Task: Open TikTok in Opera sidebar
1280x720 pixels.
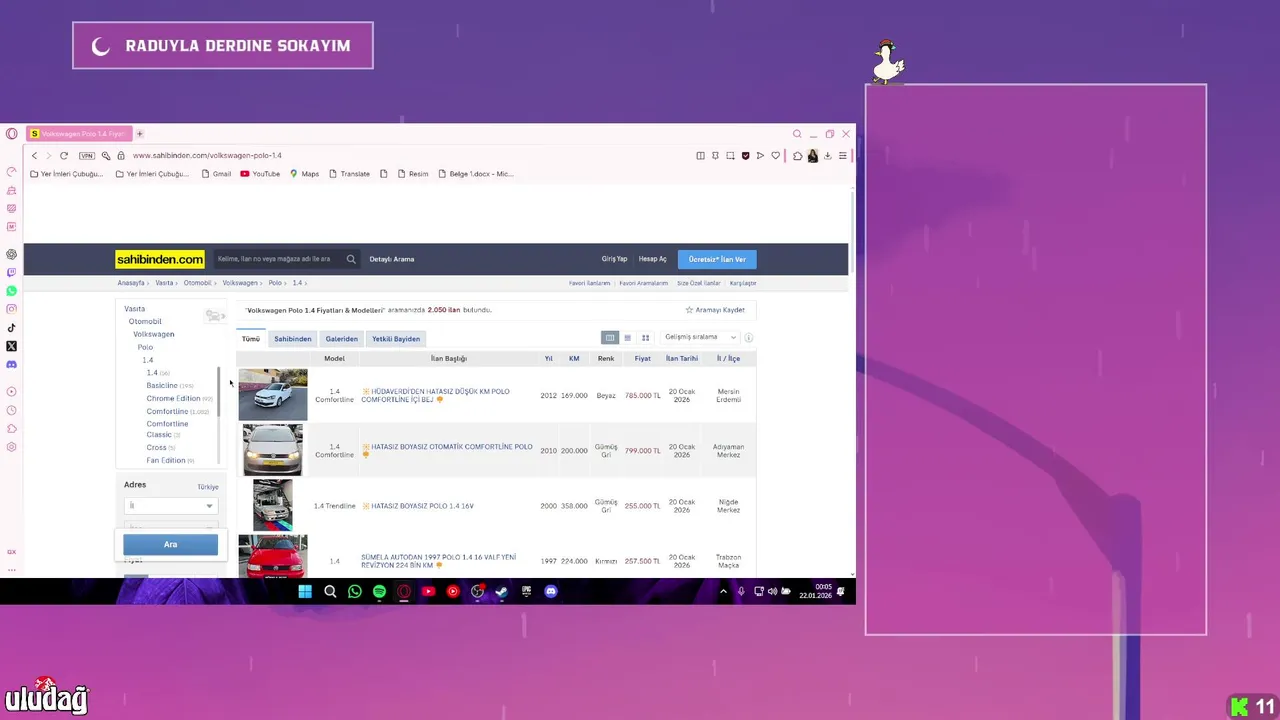Action: point(11,328)
